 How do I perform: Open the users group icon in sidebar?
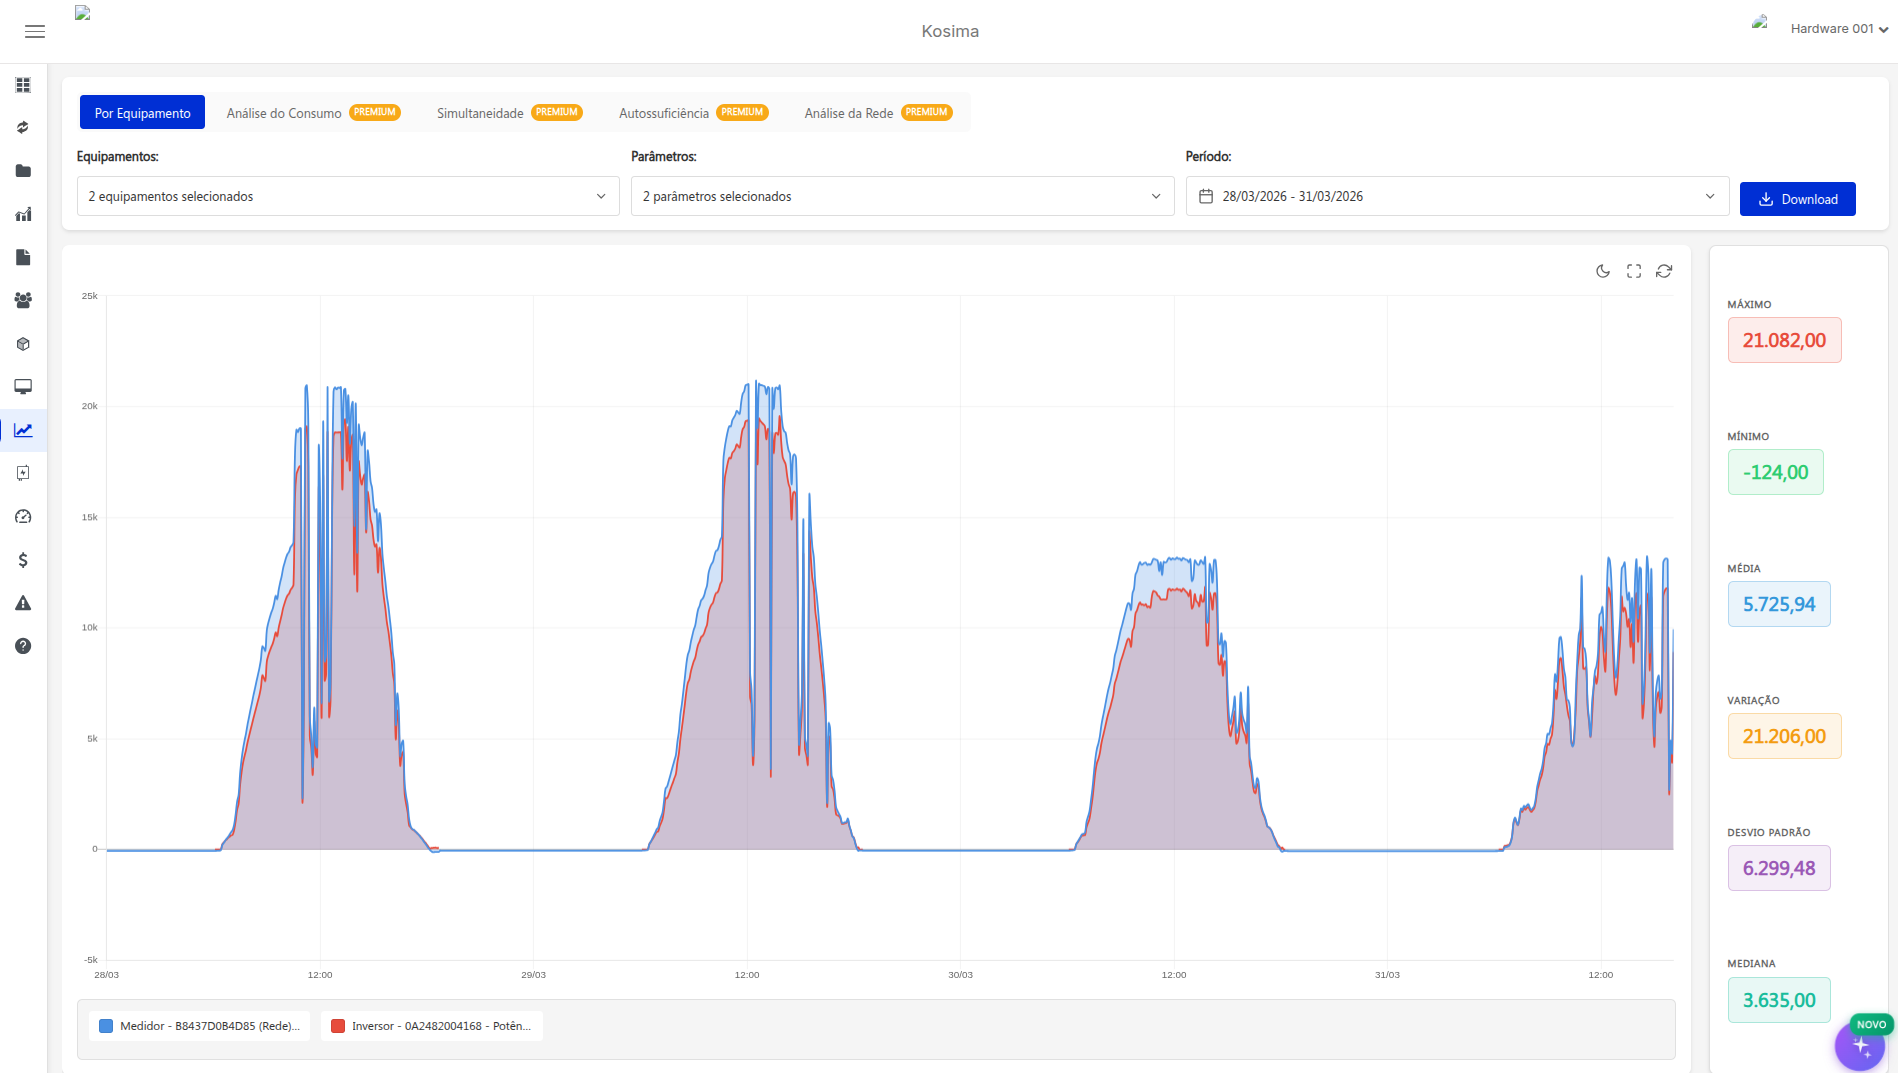pos(23,300)
